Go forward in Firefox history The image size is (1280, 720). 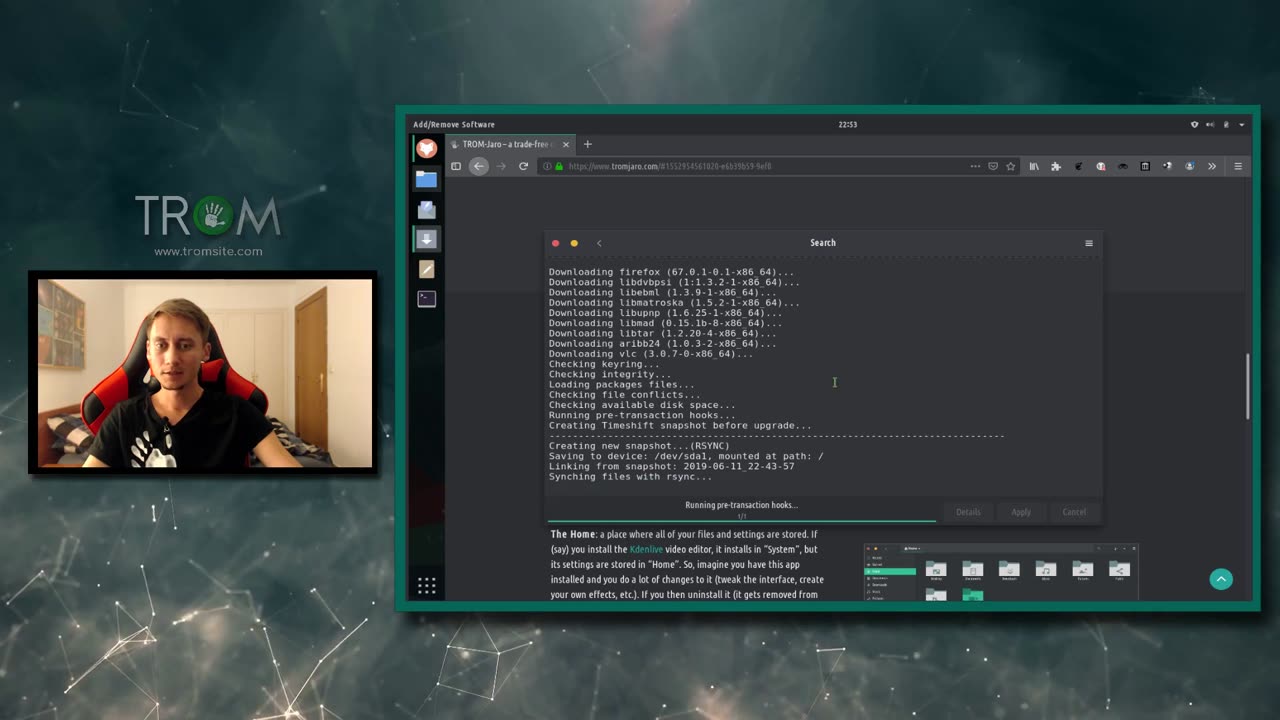[501, 166]
